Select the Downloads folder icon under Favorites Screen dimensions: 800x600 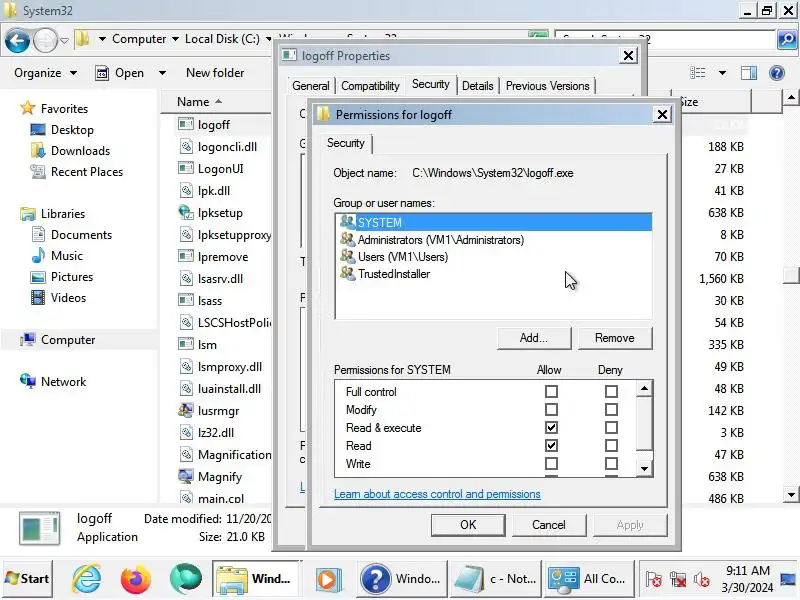pos(38,151)
